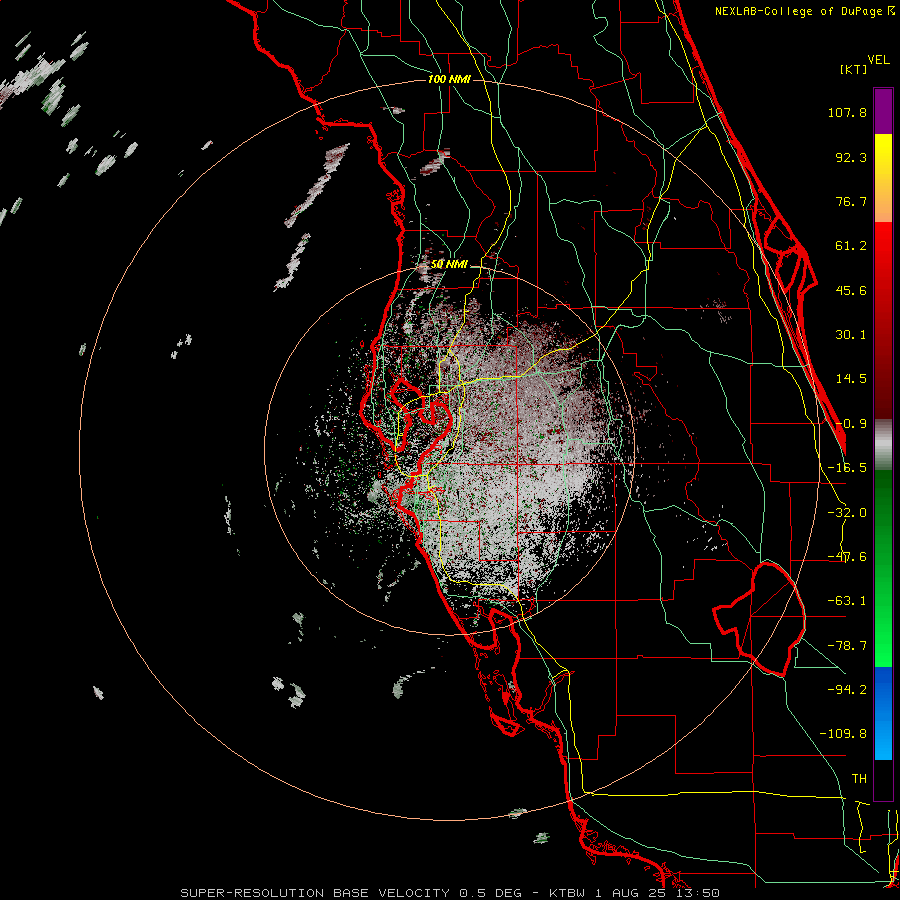Select the 45.6 velocity scale value
900x900 pixels.
click(x=851, y=290)
